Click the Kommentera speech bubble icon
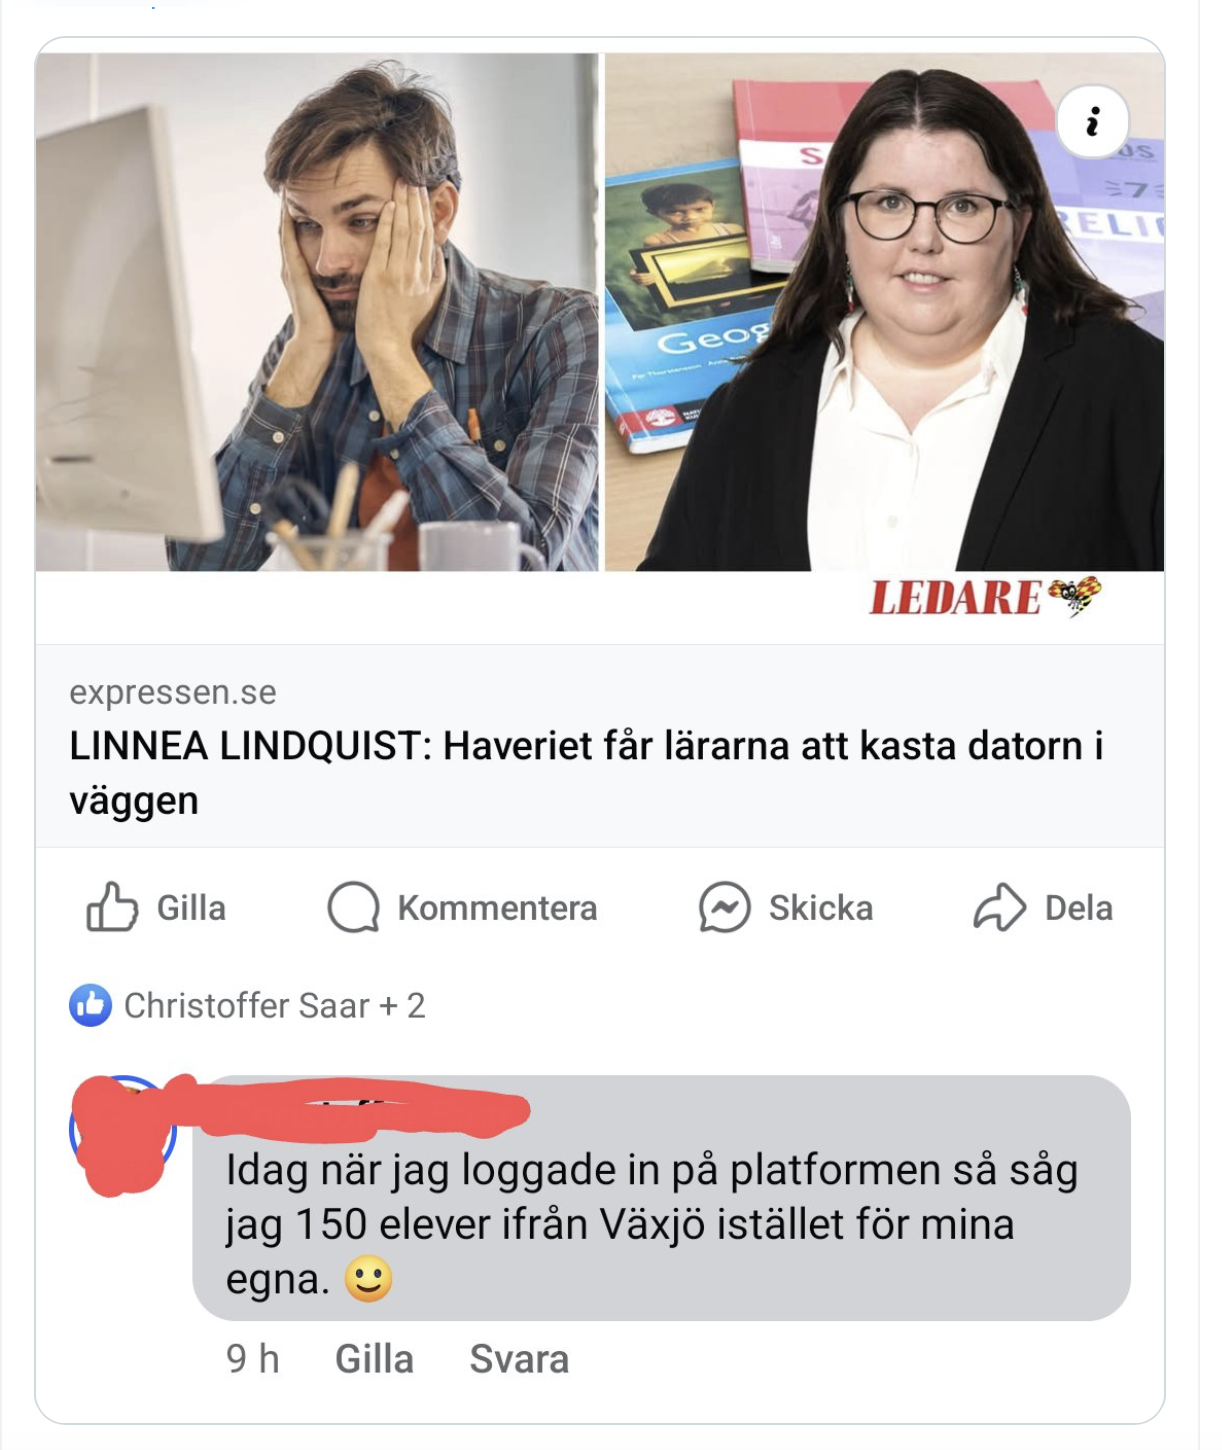This screenshot has width=1222, height=1450. [x=354, y=907]
